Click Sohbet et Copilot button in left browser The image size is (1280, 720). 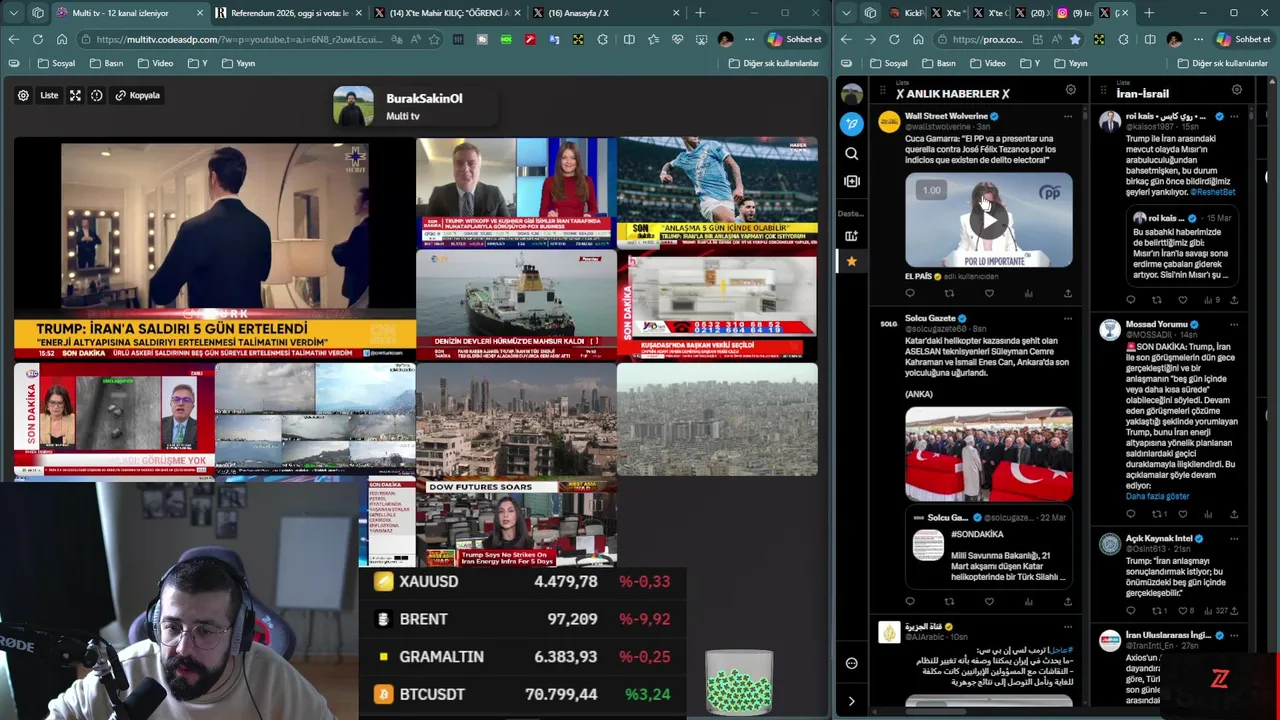[795, 39]
